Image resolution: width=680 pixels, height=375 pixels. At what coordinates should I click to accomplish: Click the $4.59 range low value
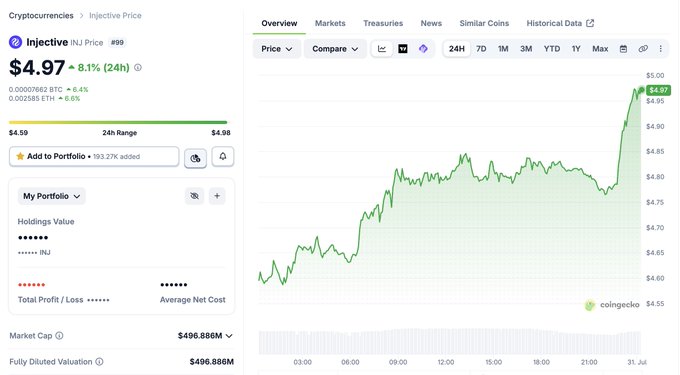tap(18, 133)
